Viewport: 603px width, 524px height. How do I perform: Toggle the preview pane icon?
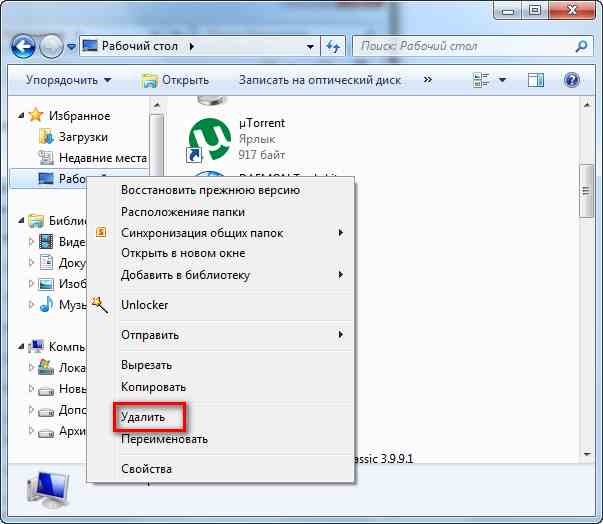coord(536,80)
